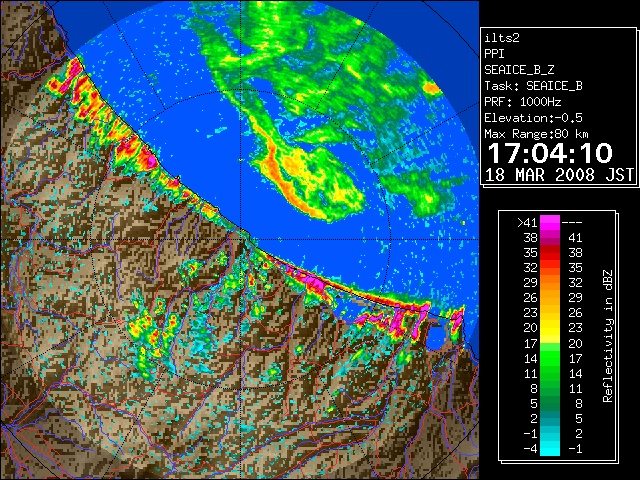Click the '-4' legend label

point(531,448)
